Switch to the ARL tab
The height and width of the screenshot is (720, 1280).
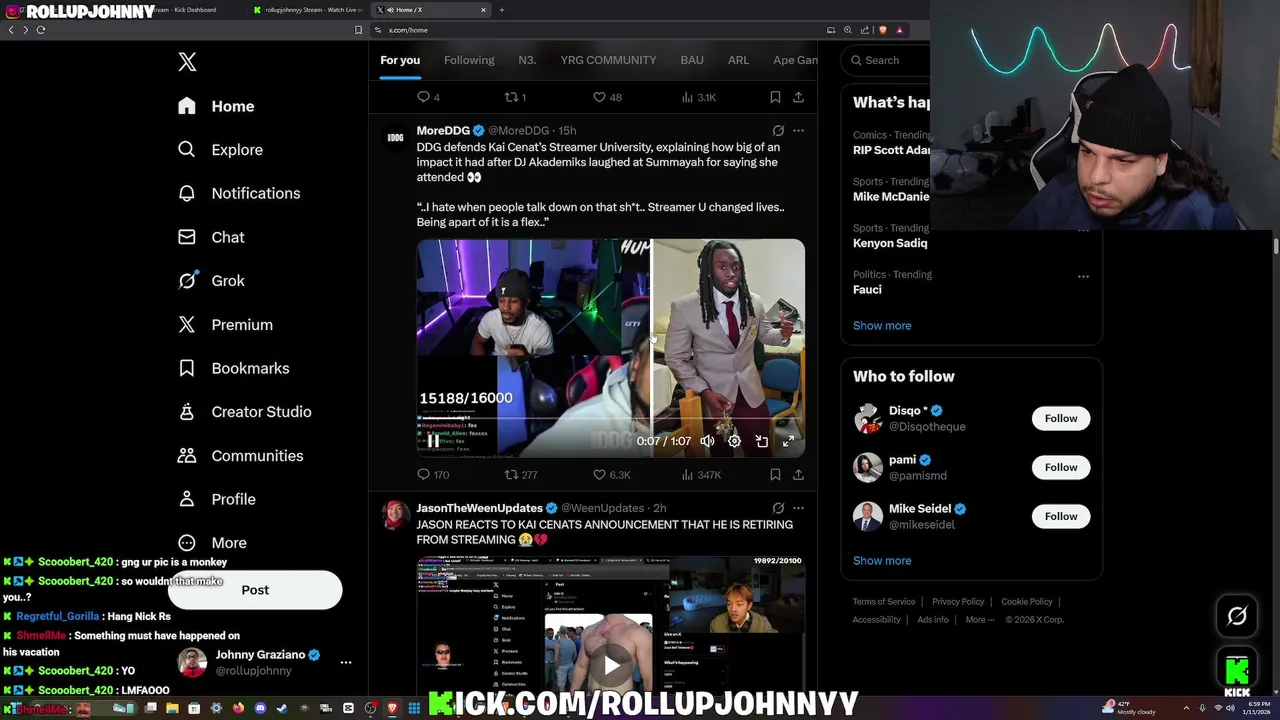(738, 60)
